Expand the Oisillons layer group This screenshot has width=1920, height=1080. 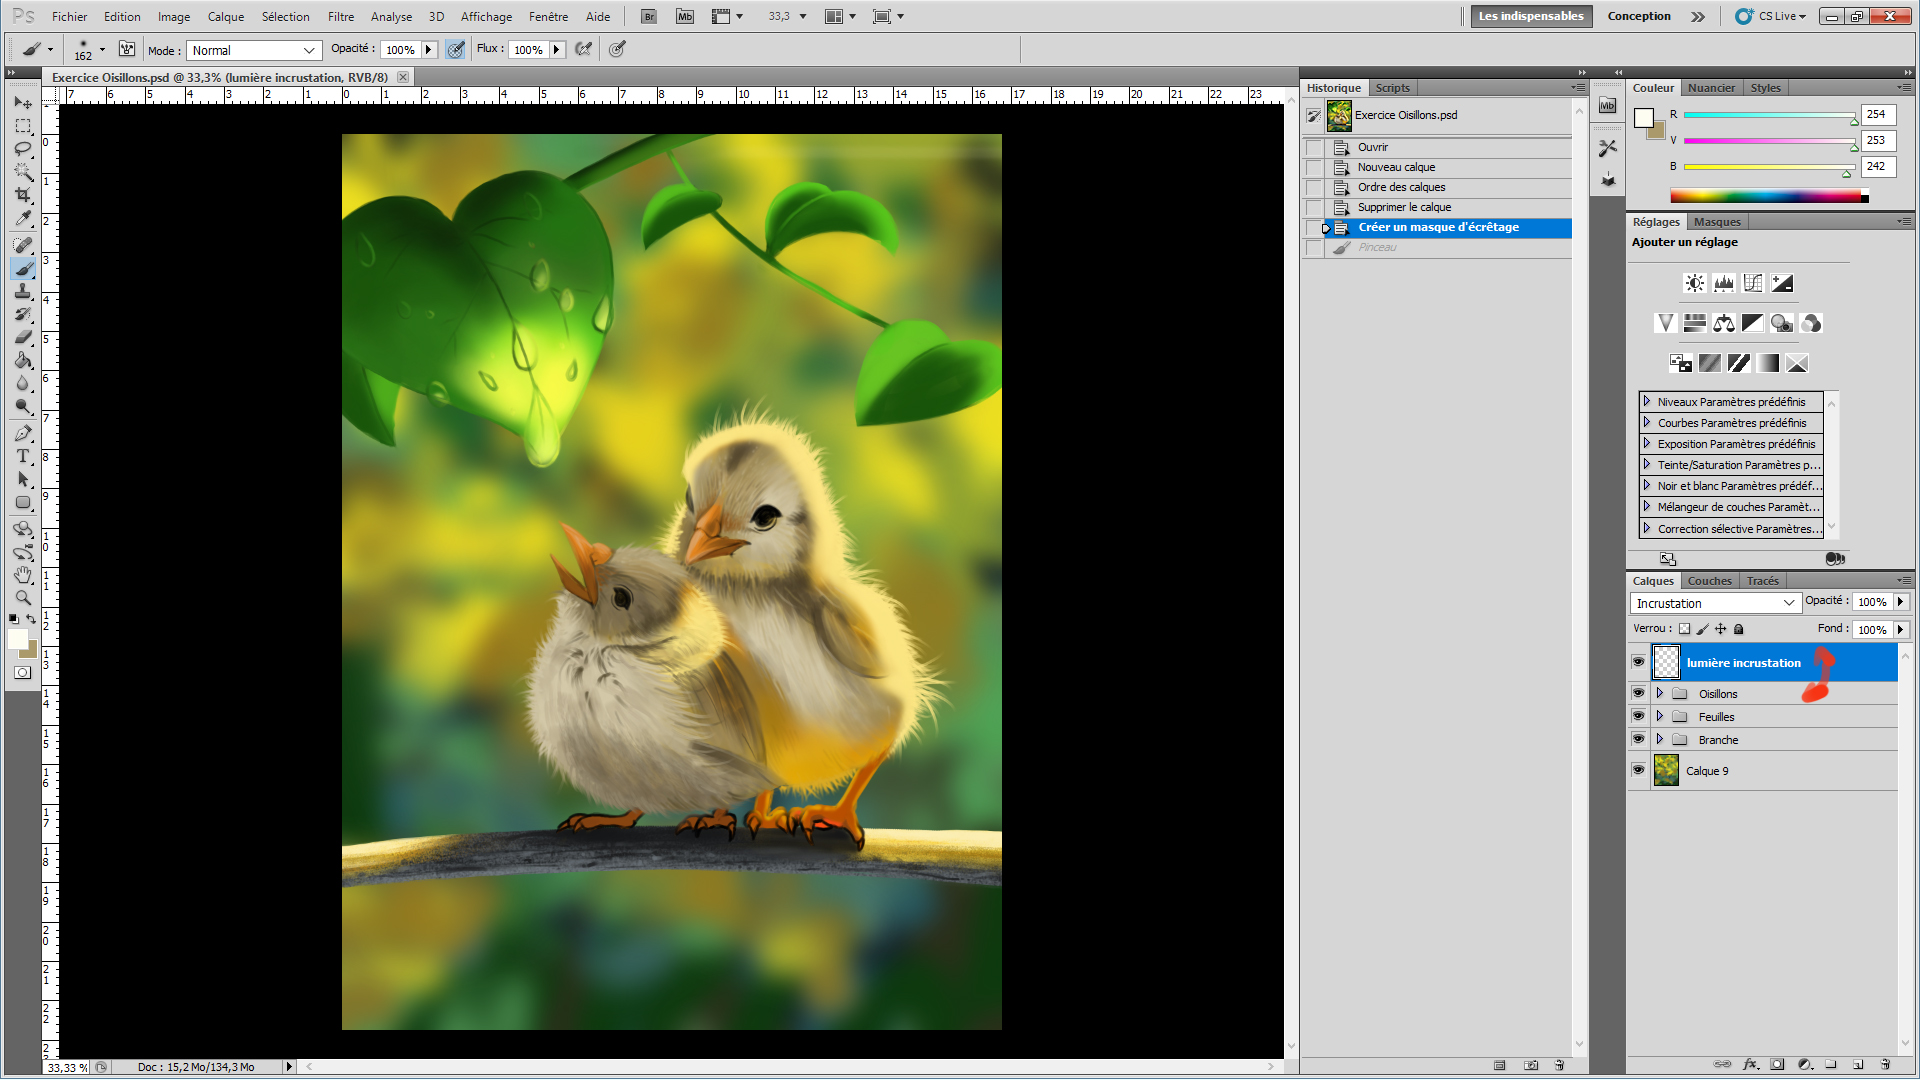tap(1660, 693)
